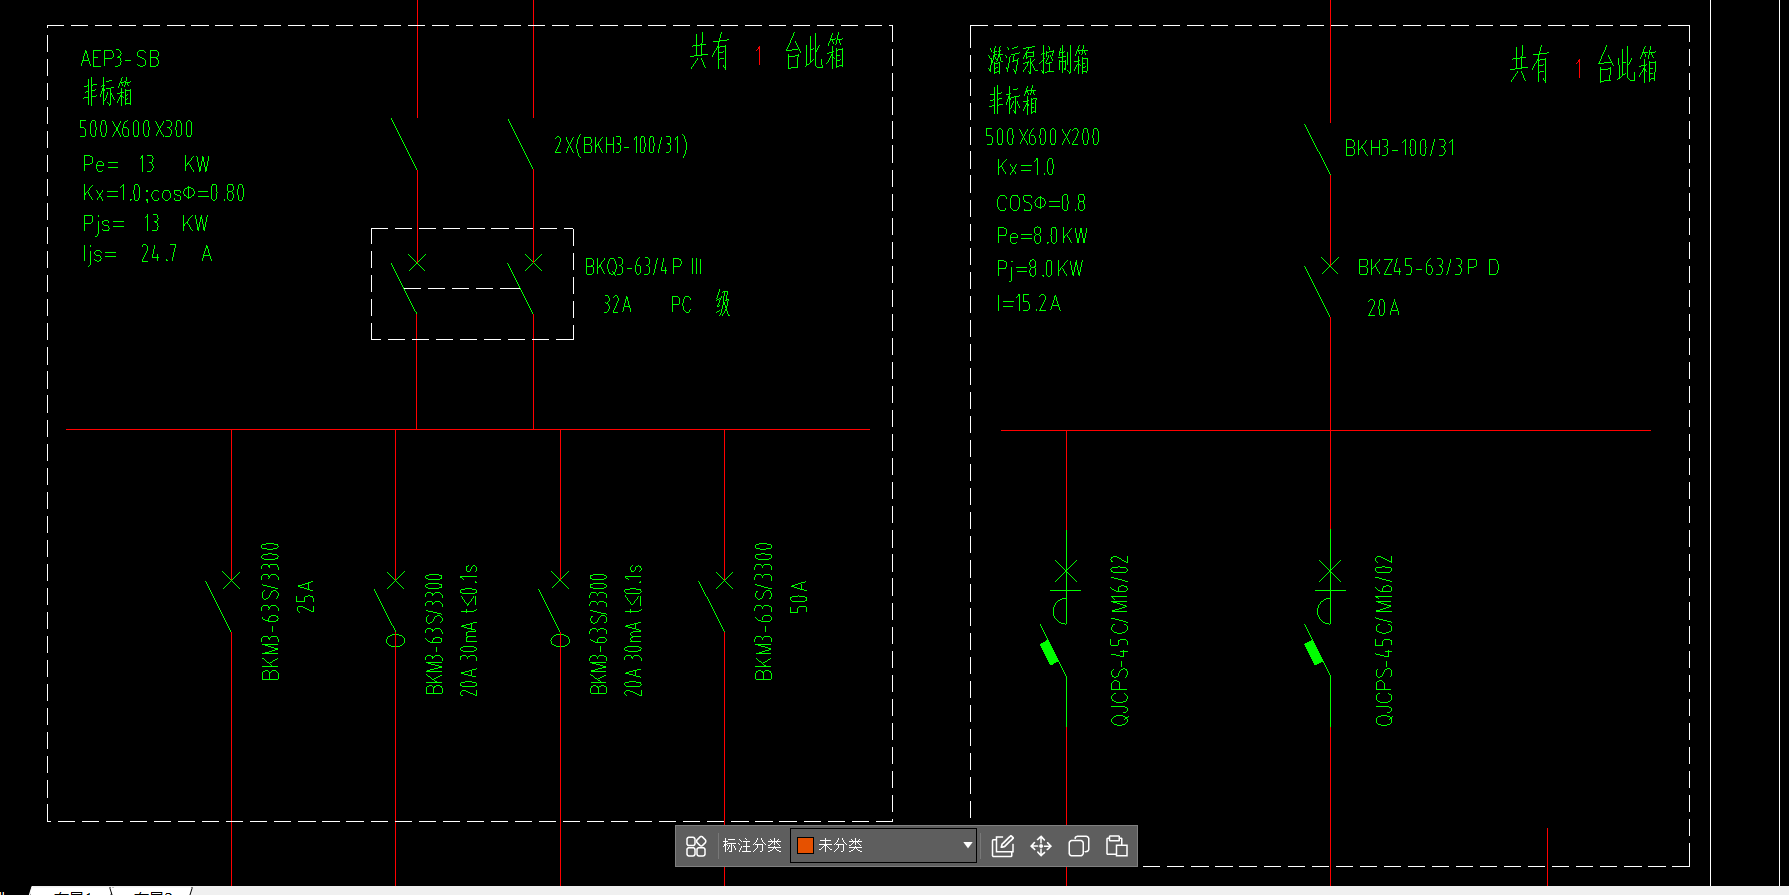Click the copy annotation icon

tap(1079, 846)
